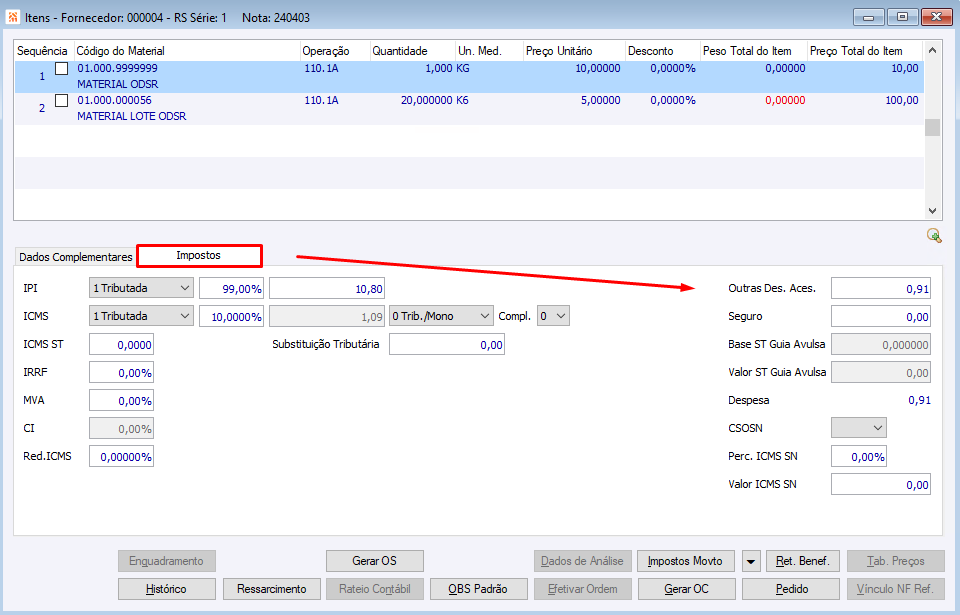Click the quantity cell 20,000000
The image size is (960, 615).
(x=427, y=100)
